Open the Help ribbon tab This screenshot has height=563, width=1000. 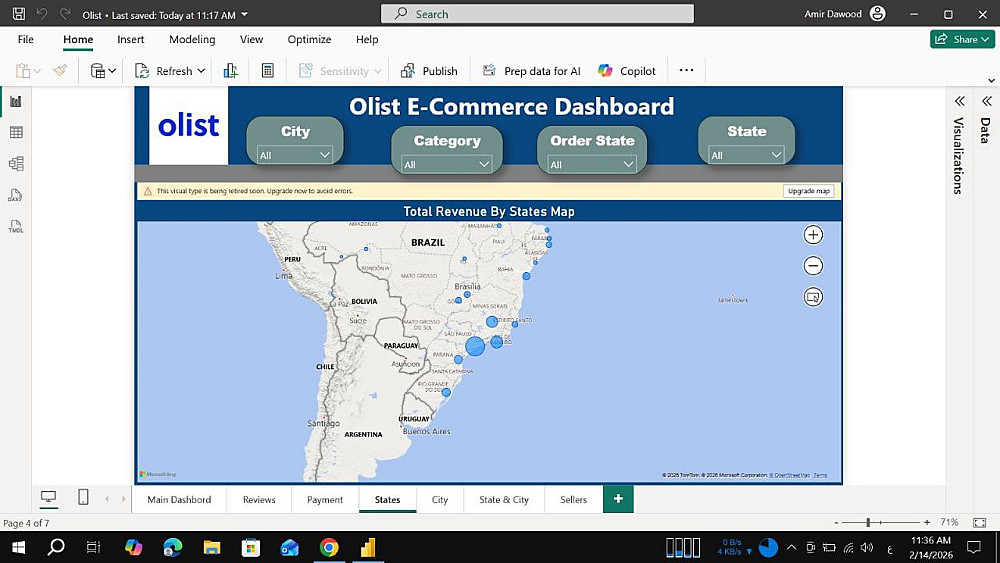click(367, 39)
